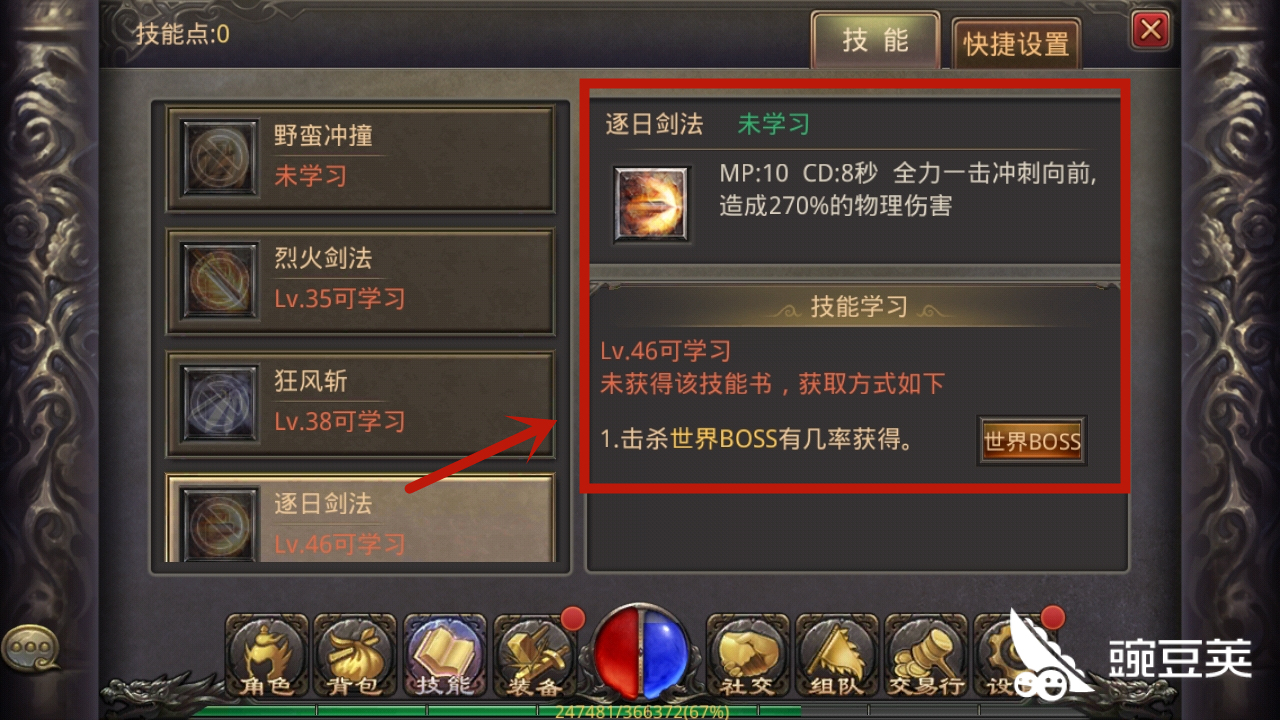The image size is (1280, 720).
Task: Open the 背包 backpack icon
Action: [x=355, y=656]
